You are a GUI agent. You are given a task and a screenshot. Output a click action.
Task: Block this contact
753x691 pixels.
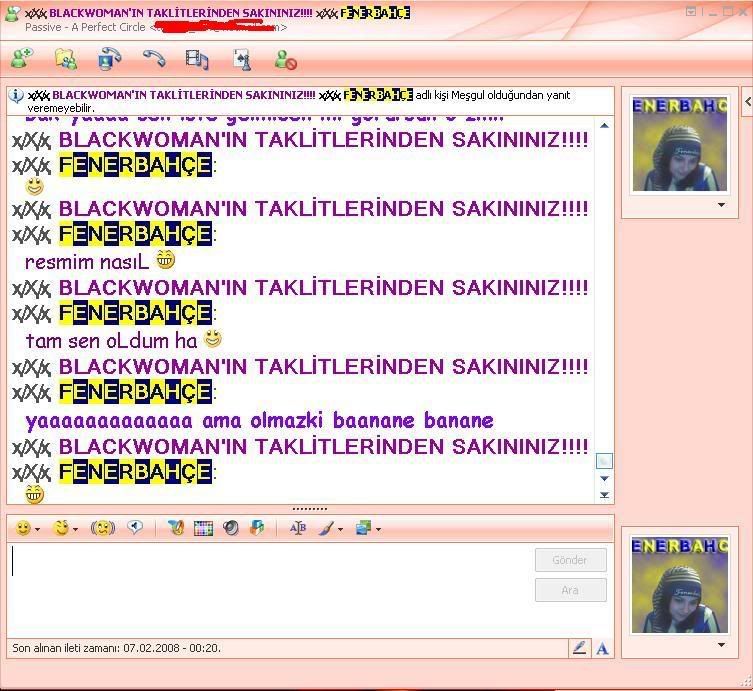[286, 60]
